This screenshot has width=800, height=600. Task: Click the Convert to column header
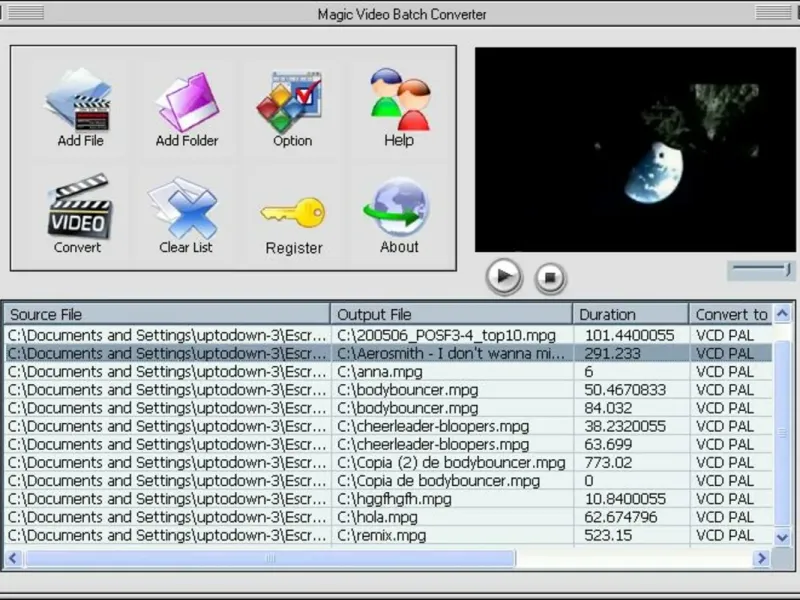(731, 314)
